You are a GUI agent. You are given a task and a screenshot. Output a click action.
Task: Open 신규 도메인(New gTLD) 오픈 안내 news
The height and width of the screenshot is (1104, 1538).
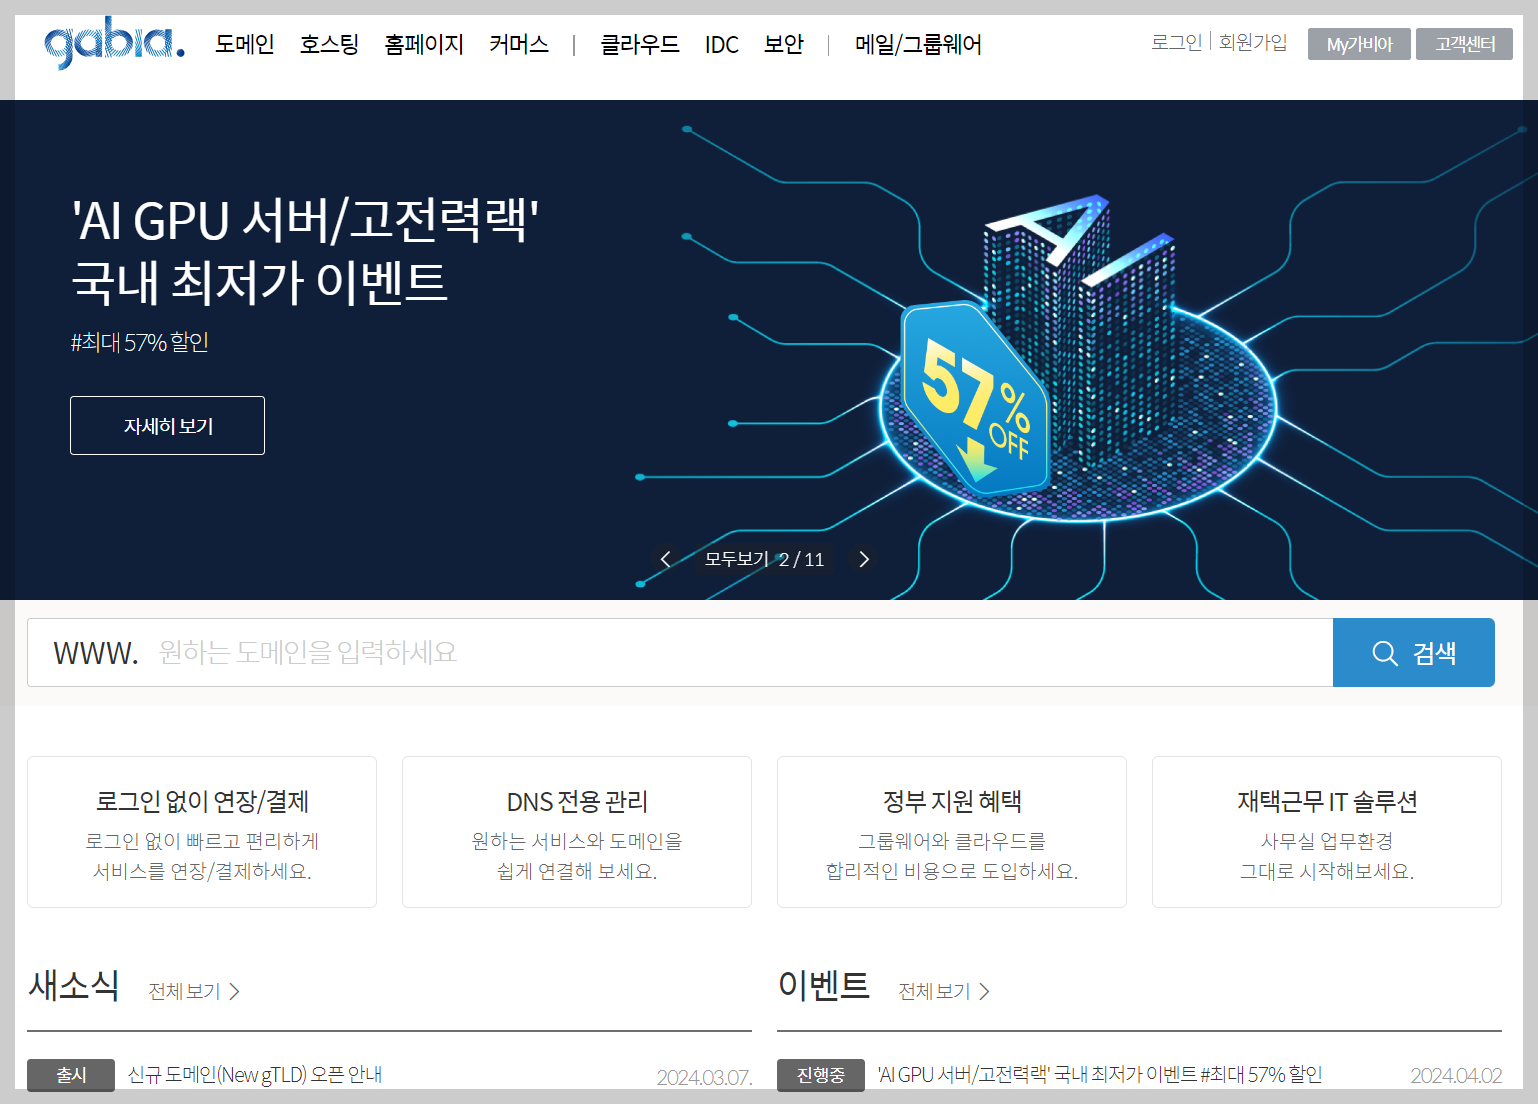pos(255,1075)
